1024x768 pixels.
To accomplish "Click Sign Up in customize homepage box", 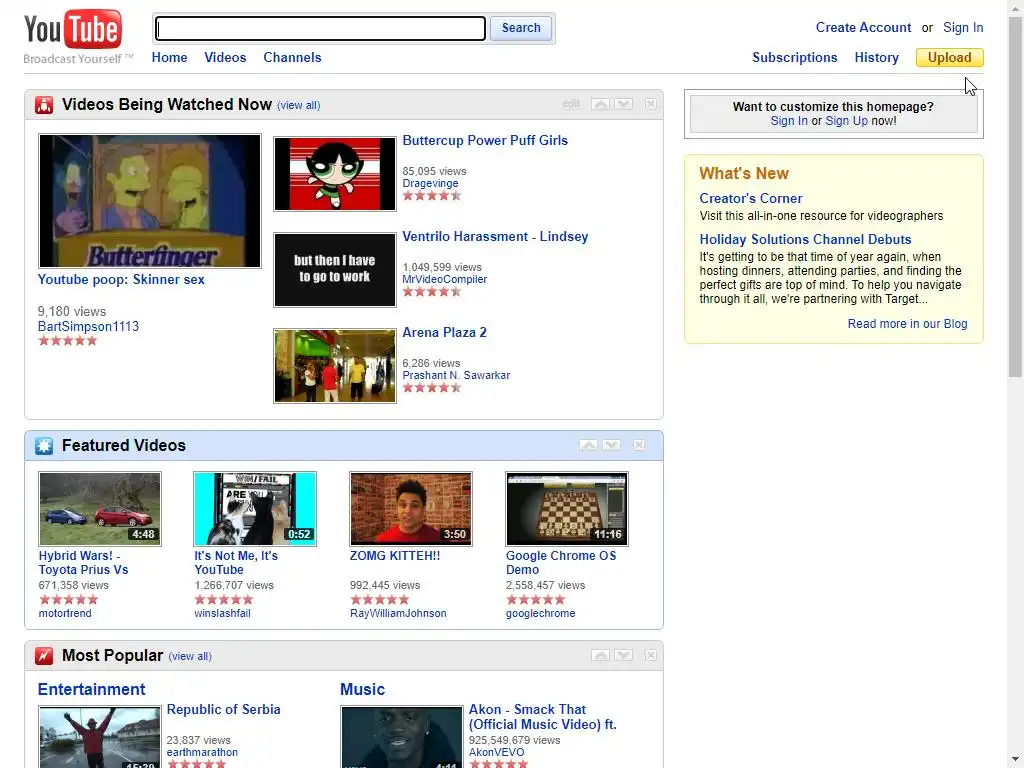I will (x=846, y=121).
